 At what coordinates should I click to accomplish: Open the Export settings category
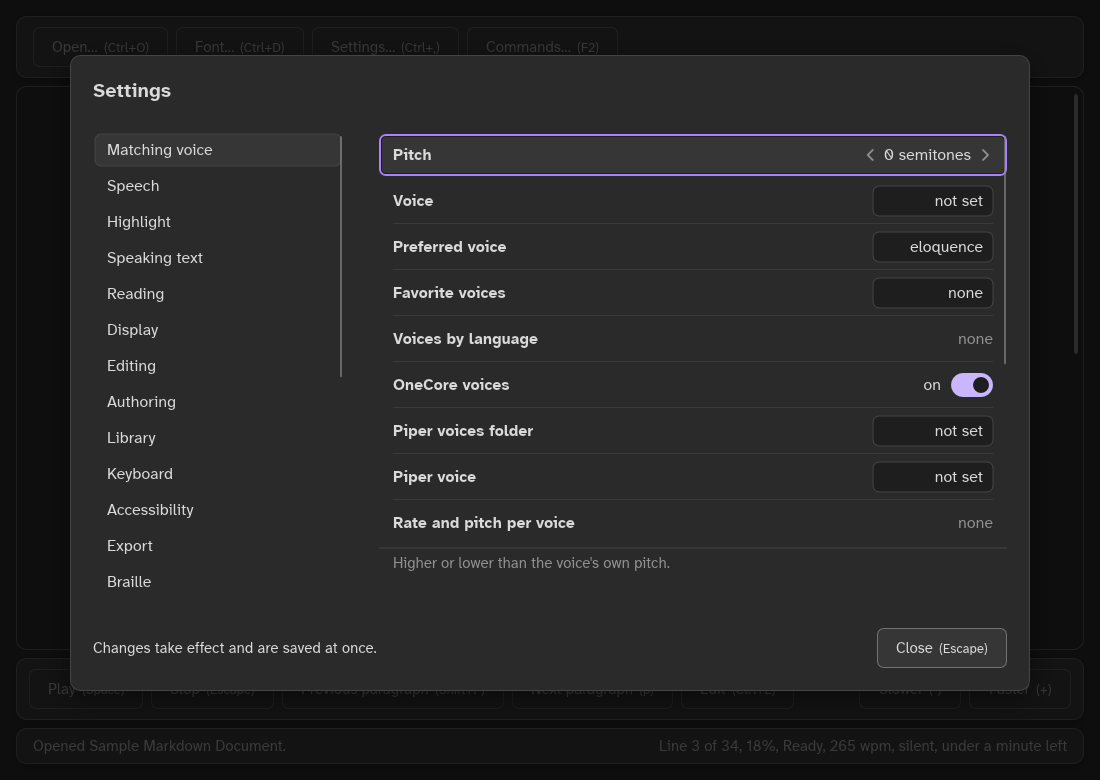pyautogui.click(x=217, y=546)
